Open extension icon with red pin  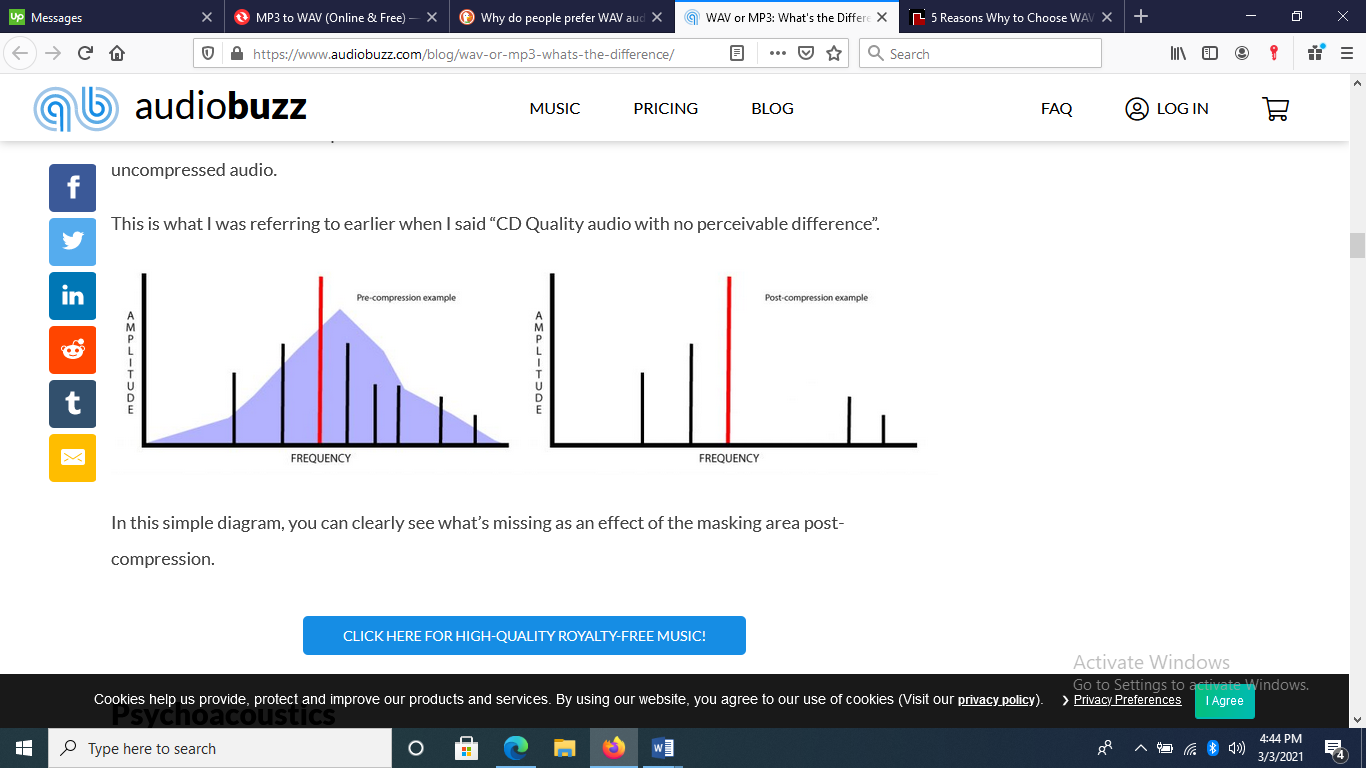tap(1274, 54)
